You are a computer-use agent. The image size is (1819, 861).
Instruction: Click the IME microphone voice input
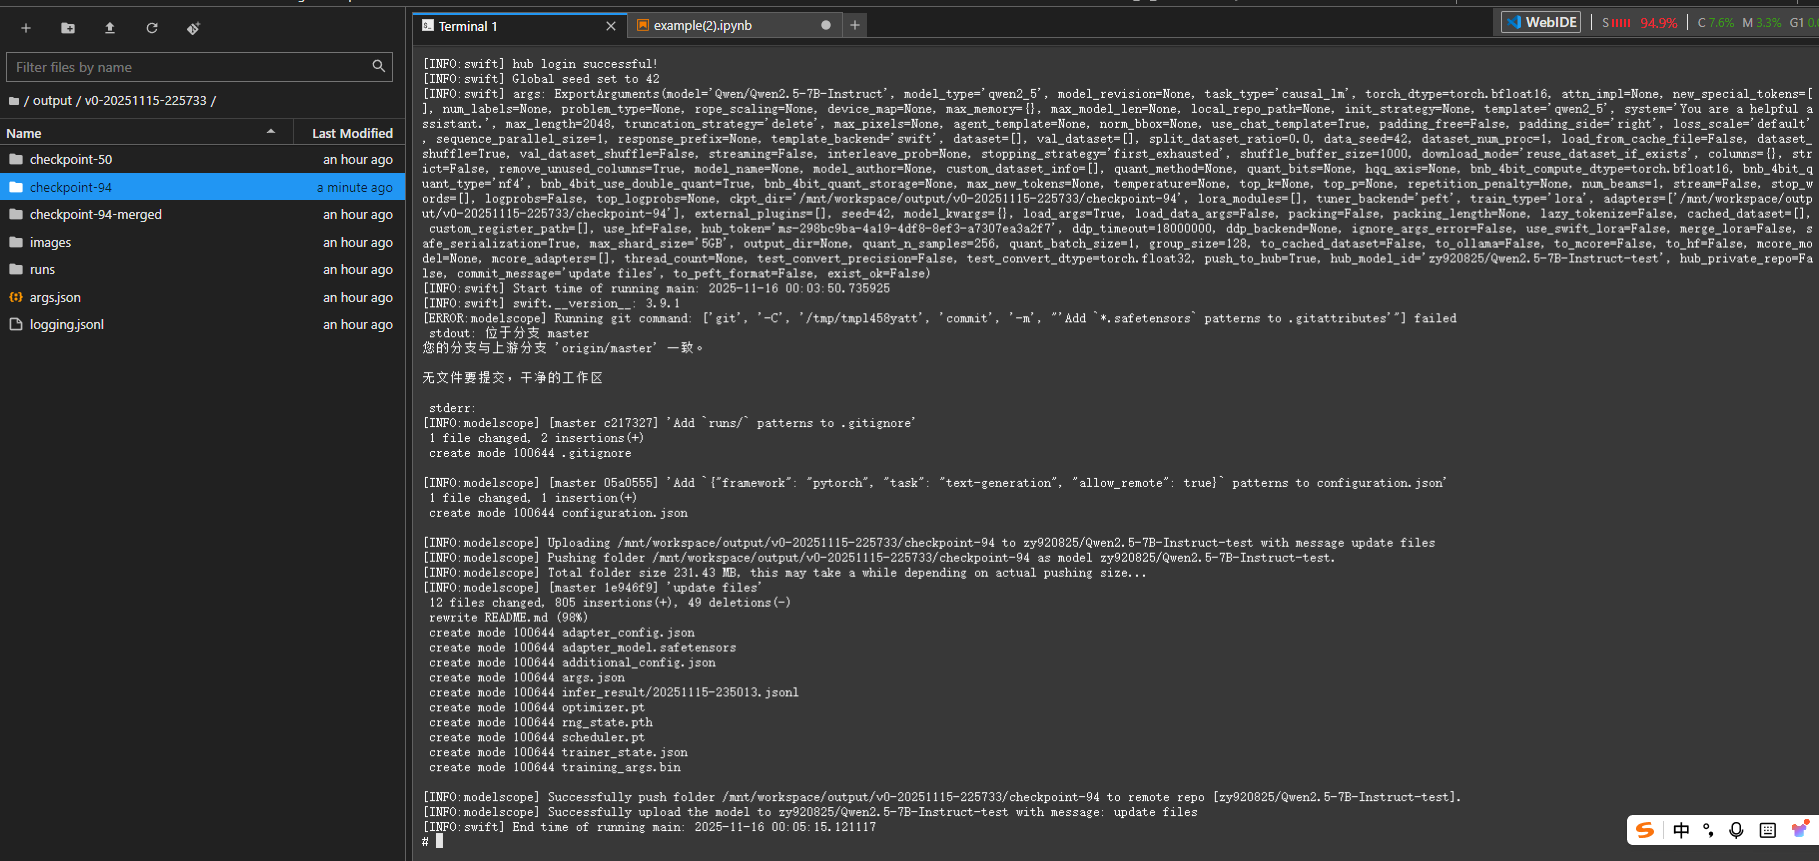pos(1736,830)
